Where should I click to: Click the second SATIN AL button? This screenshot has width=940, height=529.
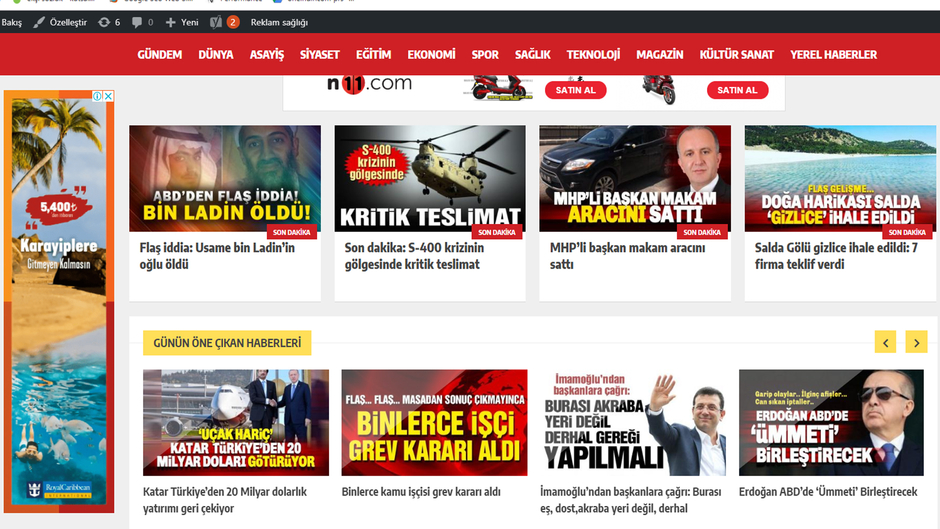737,90
